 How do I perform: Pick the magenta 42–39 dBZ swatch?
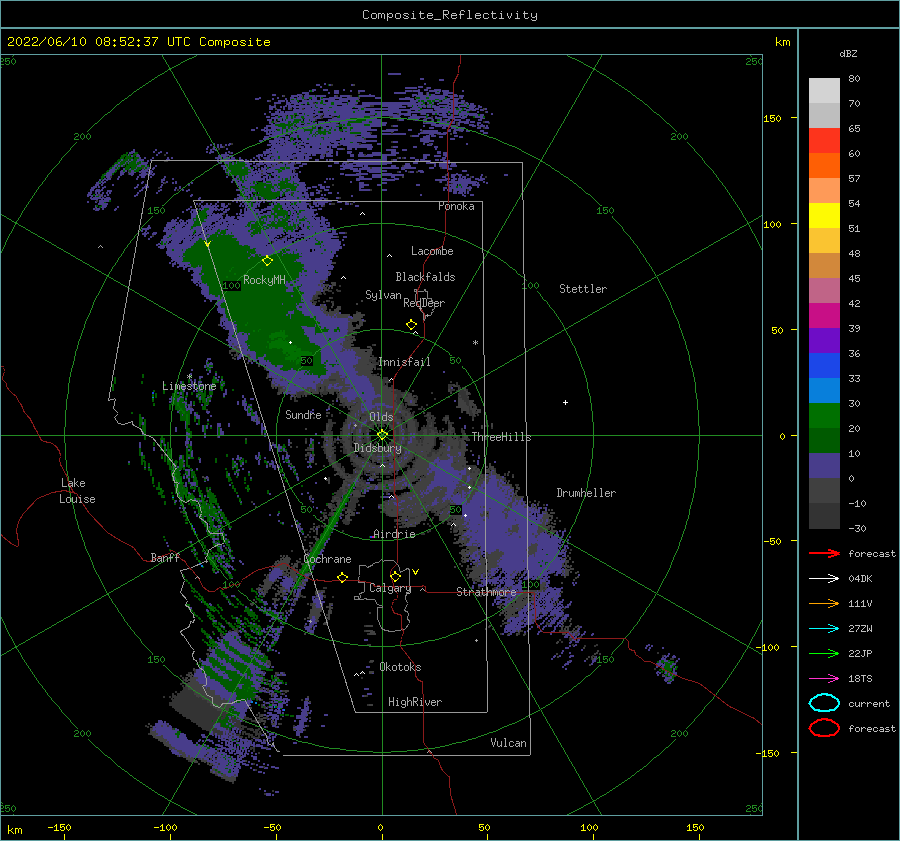click(824, 315)
